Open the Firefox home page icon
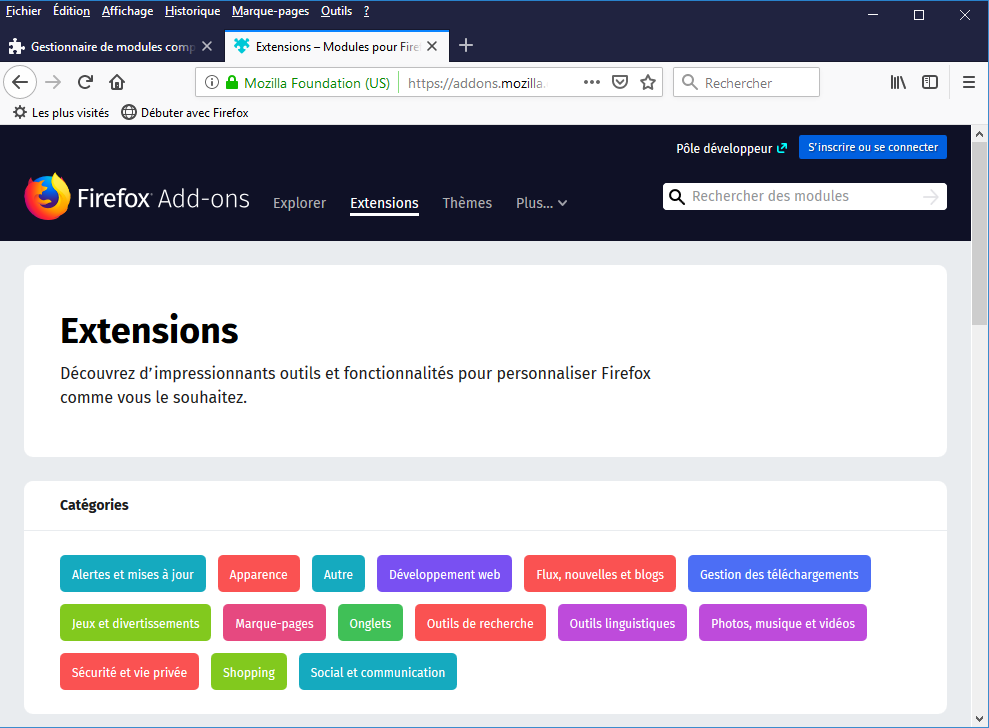The width and height of the screenshot is (989, 728). coord(117,82)
